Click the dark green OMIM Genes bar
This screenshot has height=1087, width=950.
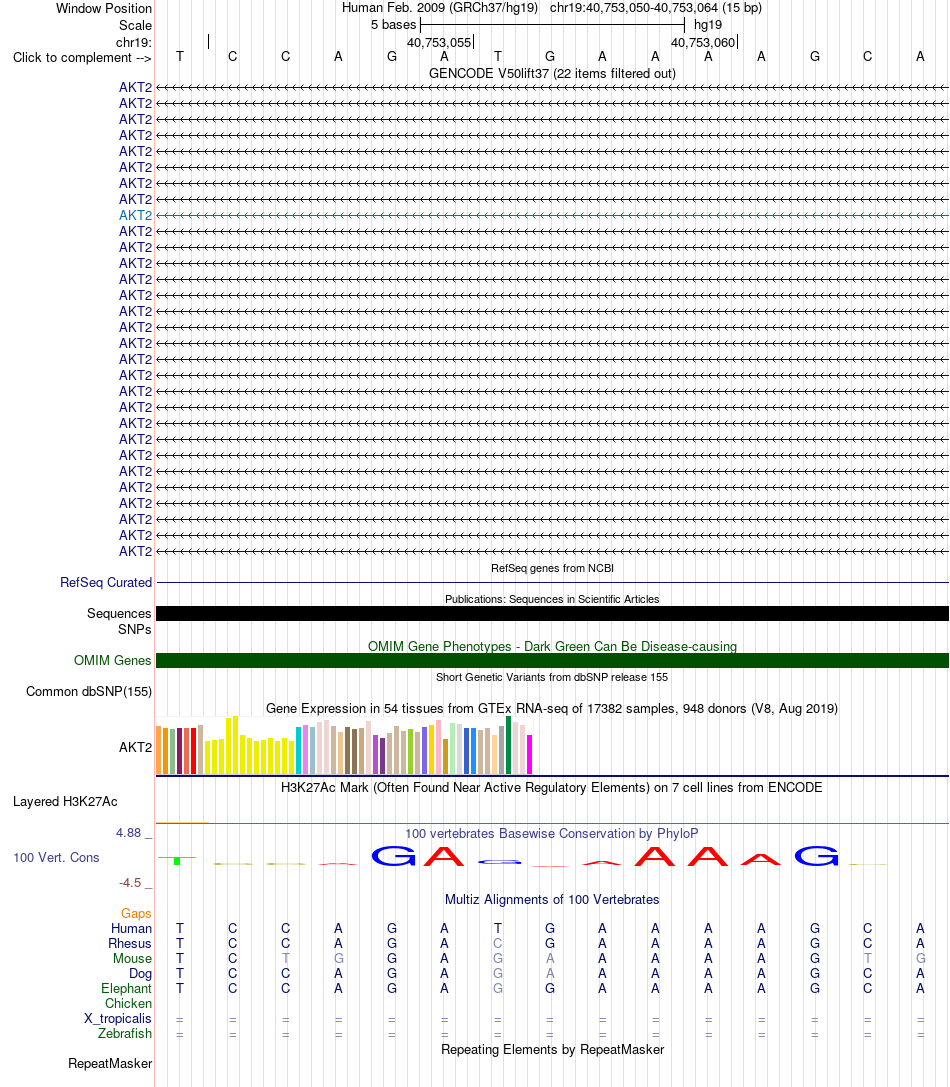tap(552, 661)
